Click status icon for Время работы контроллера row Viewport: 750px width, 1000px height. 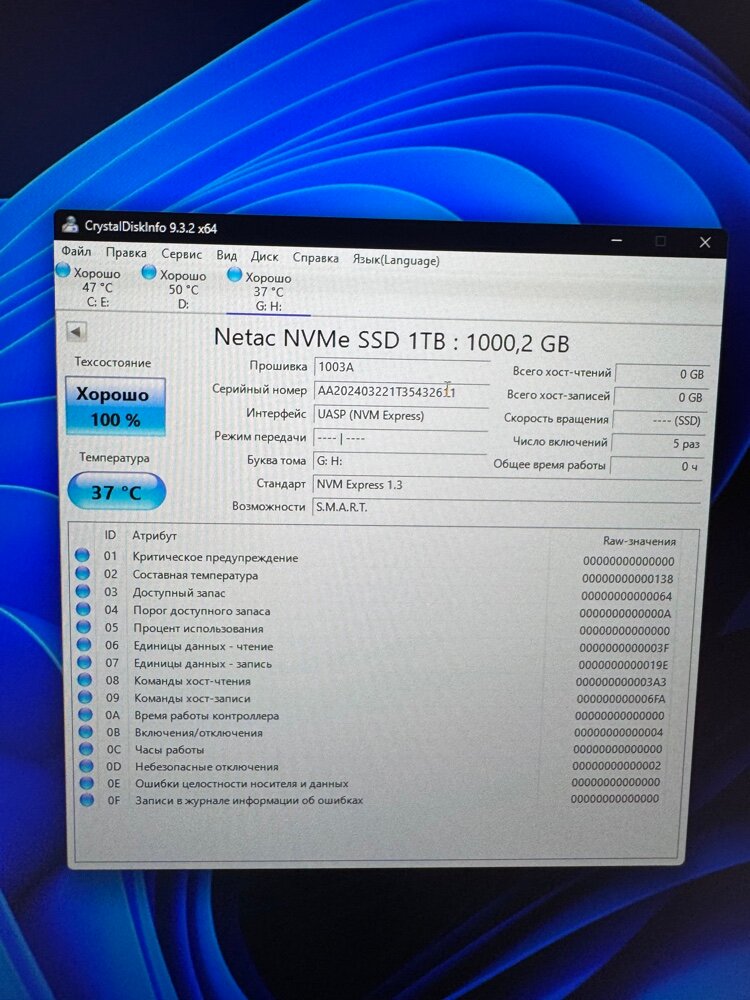85,714
